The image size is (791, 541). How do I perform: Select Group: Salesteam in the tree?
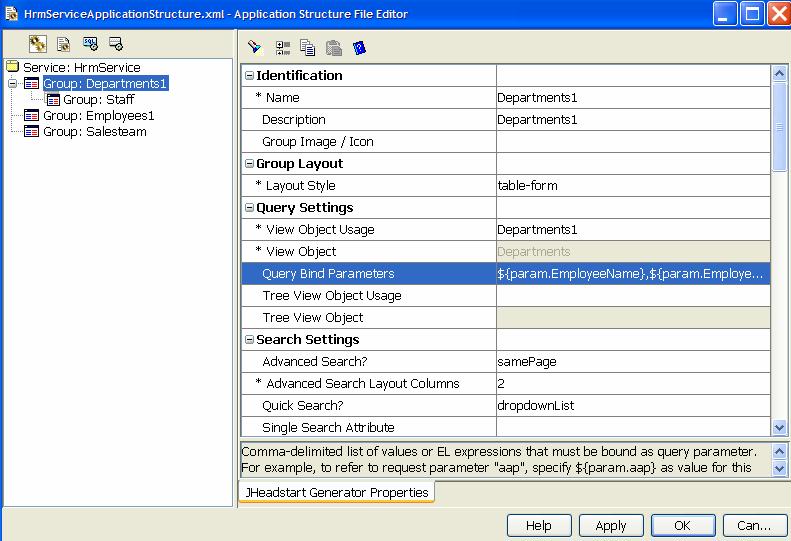click(x=94, y=132)
